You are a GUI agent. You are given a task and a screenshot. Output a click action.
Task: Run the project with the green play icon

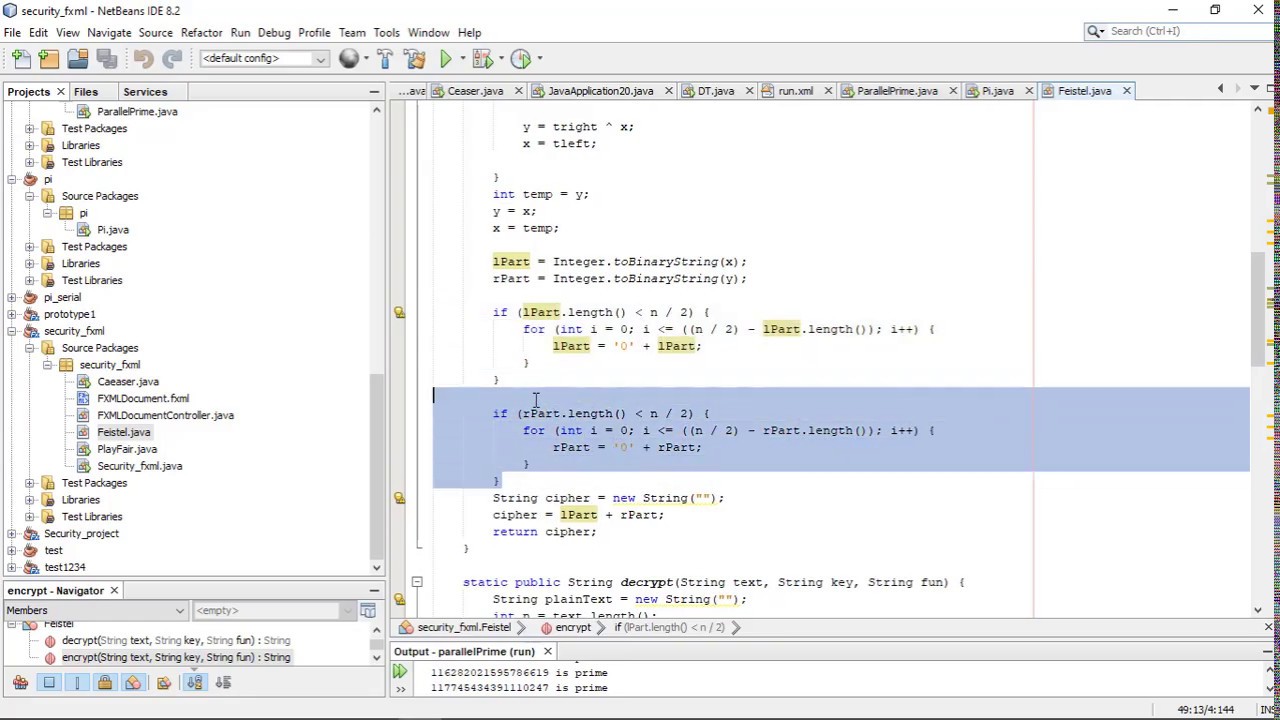click(x=445, y=59)
